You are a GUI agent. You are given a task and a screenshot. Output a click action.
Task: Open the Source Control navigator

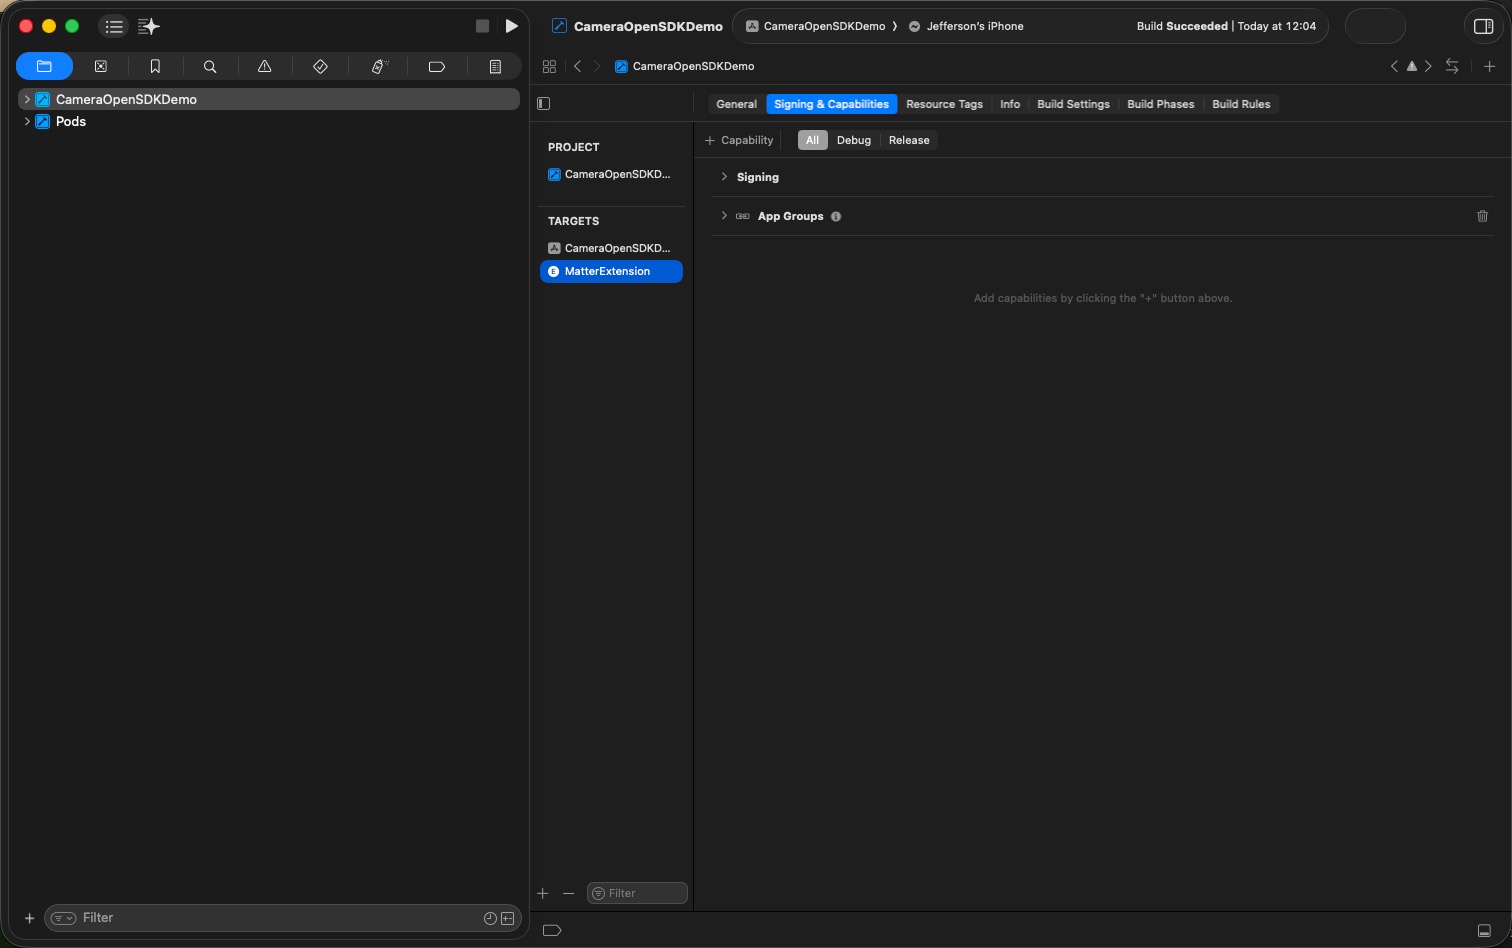[x=100, y=66]
